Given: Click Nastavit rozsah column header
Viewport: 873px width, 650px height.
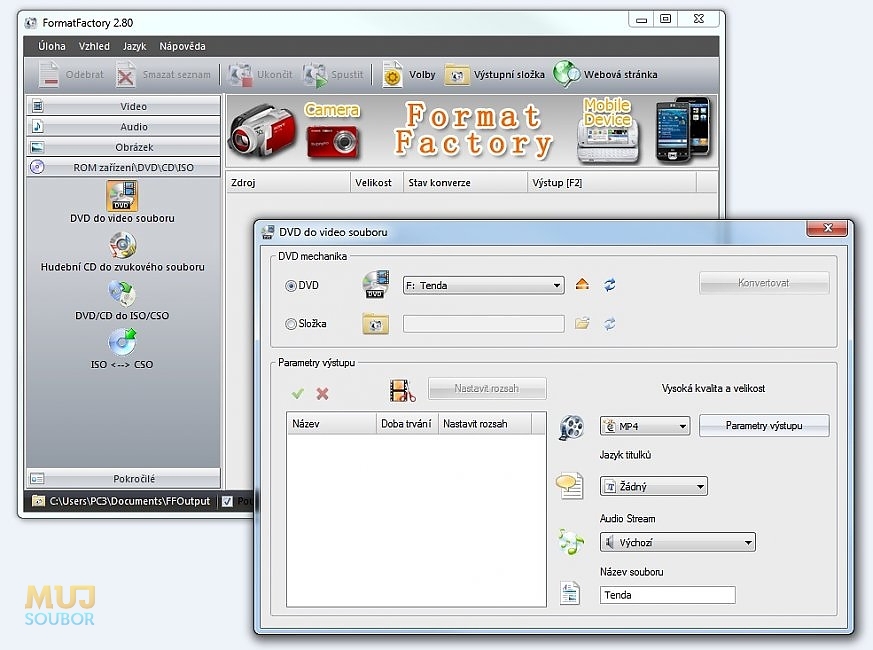Looking at the screenshot, I should [x=485, y=423].
